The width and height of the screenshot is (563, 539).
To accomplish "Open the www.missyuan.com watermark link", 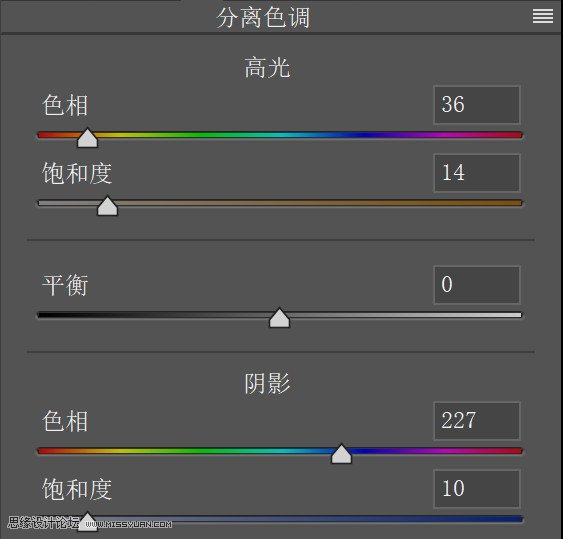I will tap(128, 524).
